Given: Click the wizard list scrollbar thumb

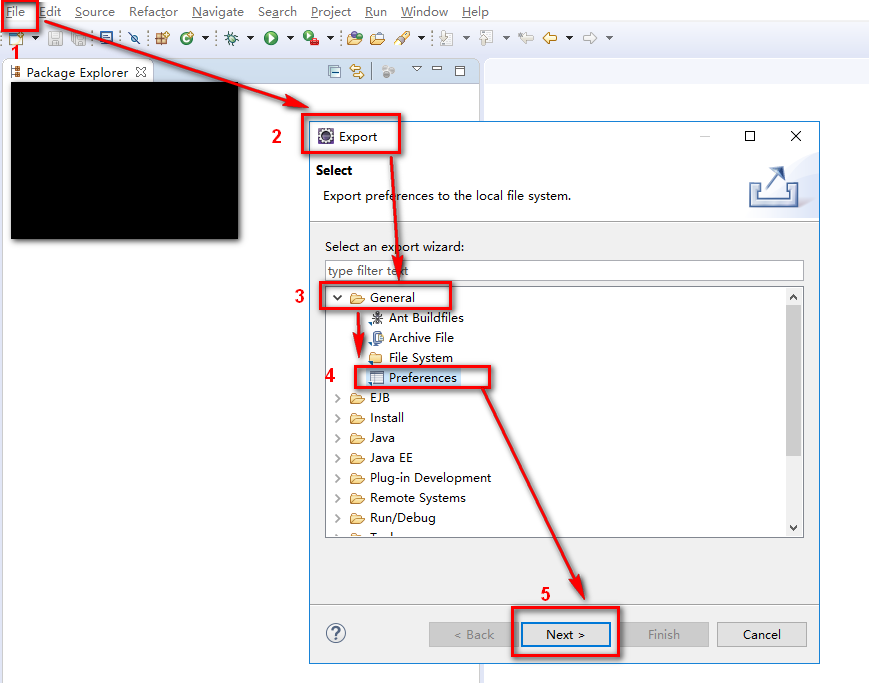Looking at the screenshot, I should coord(794,380).
